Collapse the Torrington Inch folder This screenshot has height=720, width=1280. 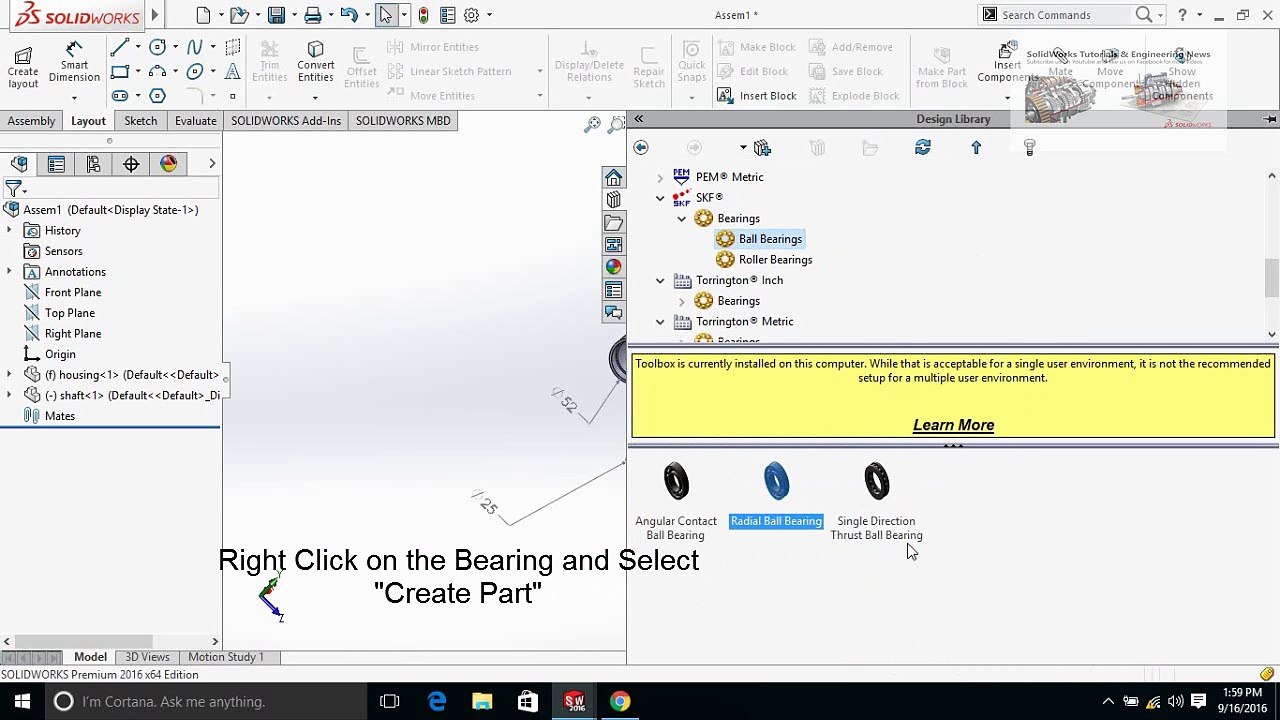660,281
